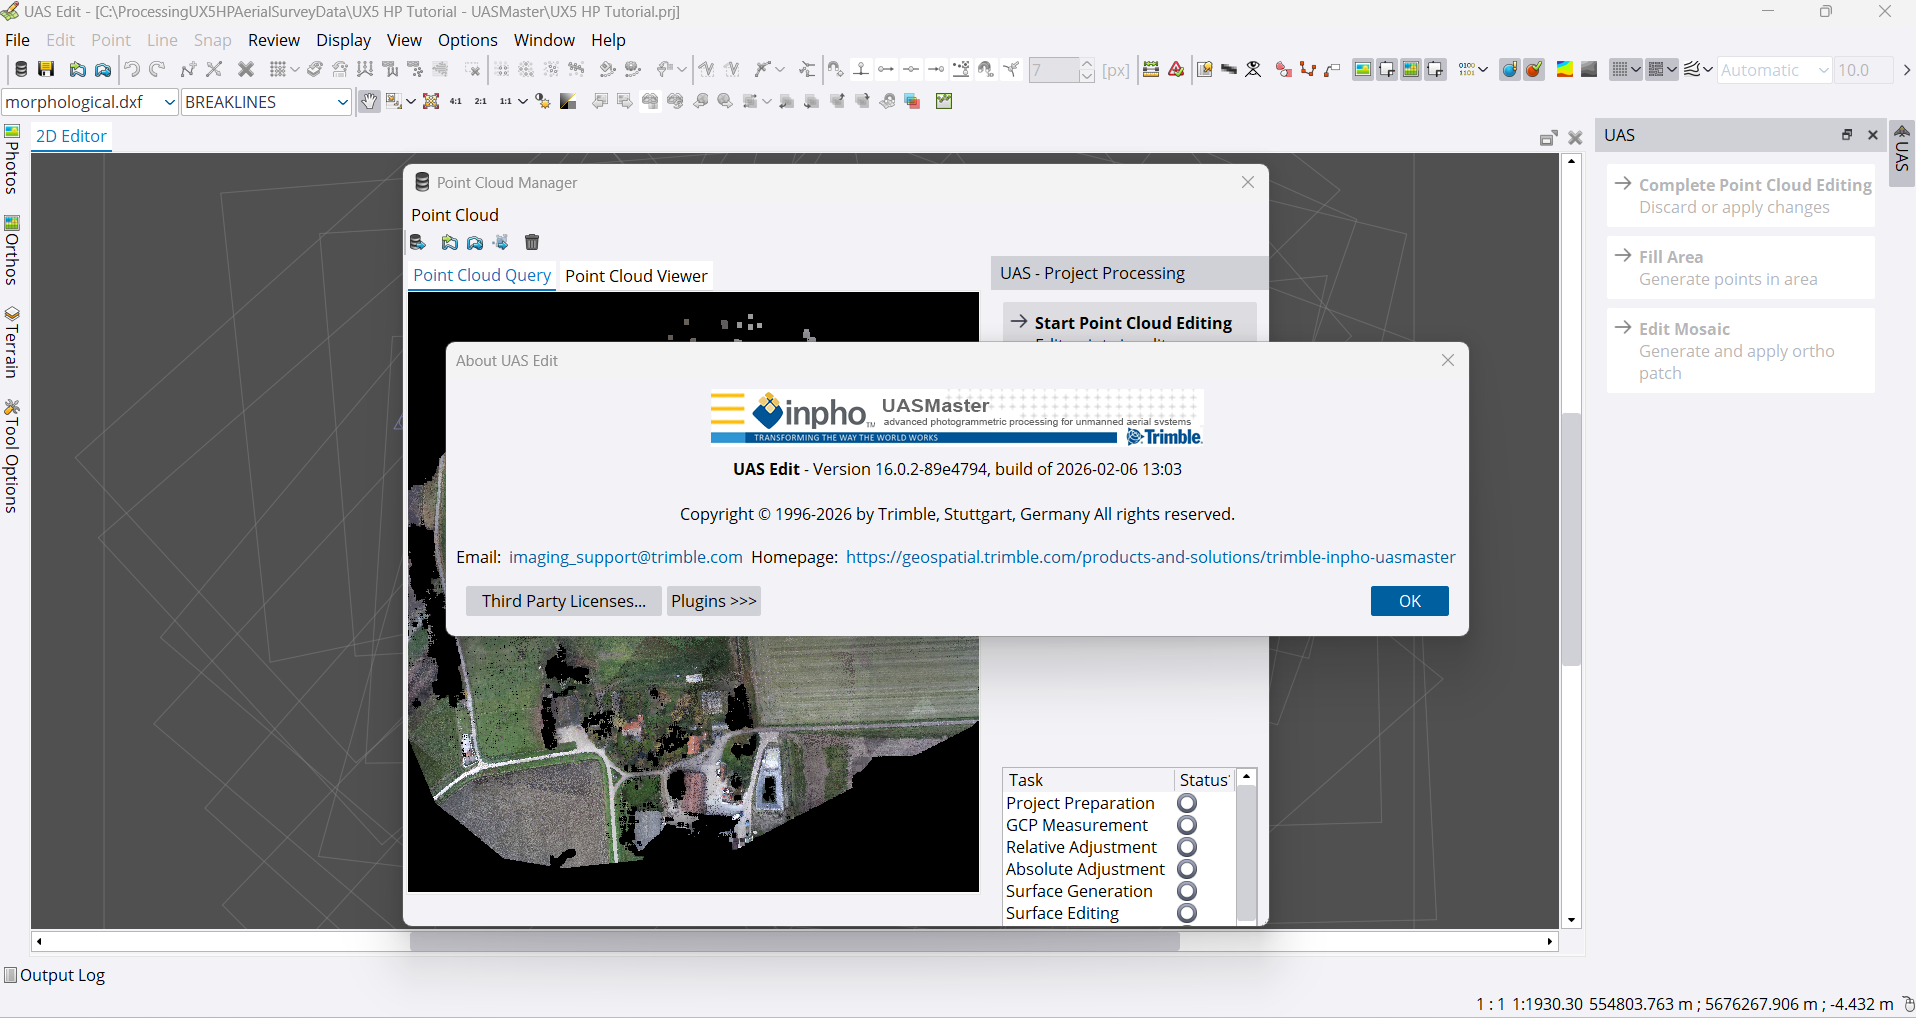Image resolution: width=1916 pixels, height=1018 pixels.
Task: Set zoom to 4:1
Action: tap(456, 101)
